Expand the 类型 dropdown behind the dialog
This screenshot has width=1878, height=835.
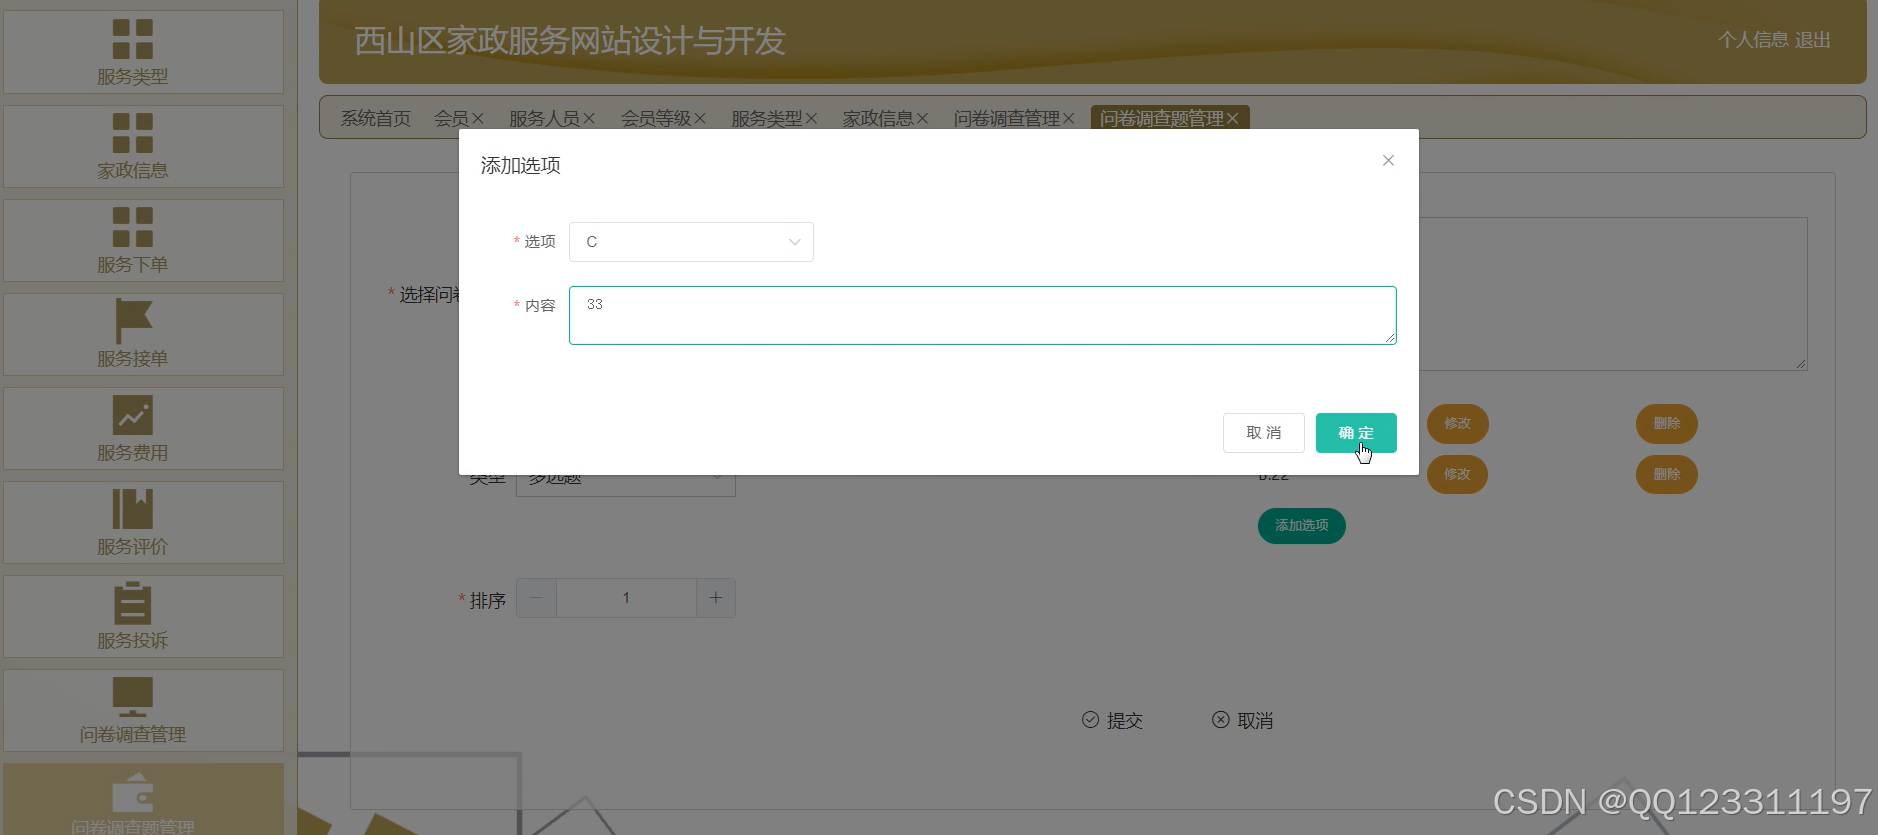click(626, 485)
